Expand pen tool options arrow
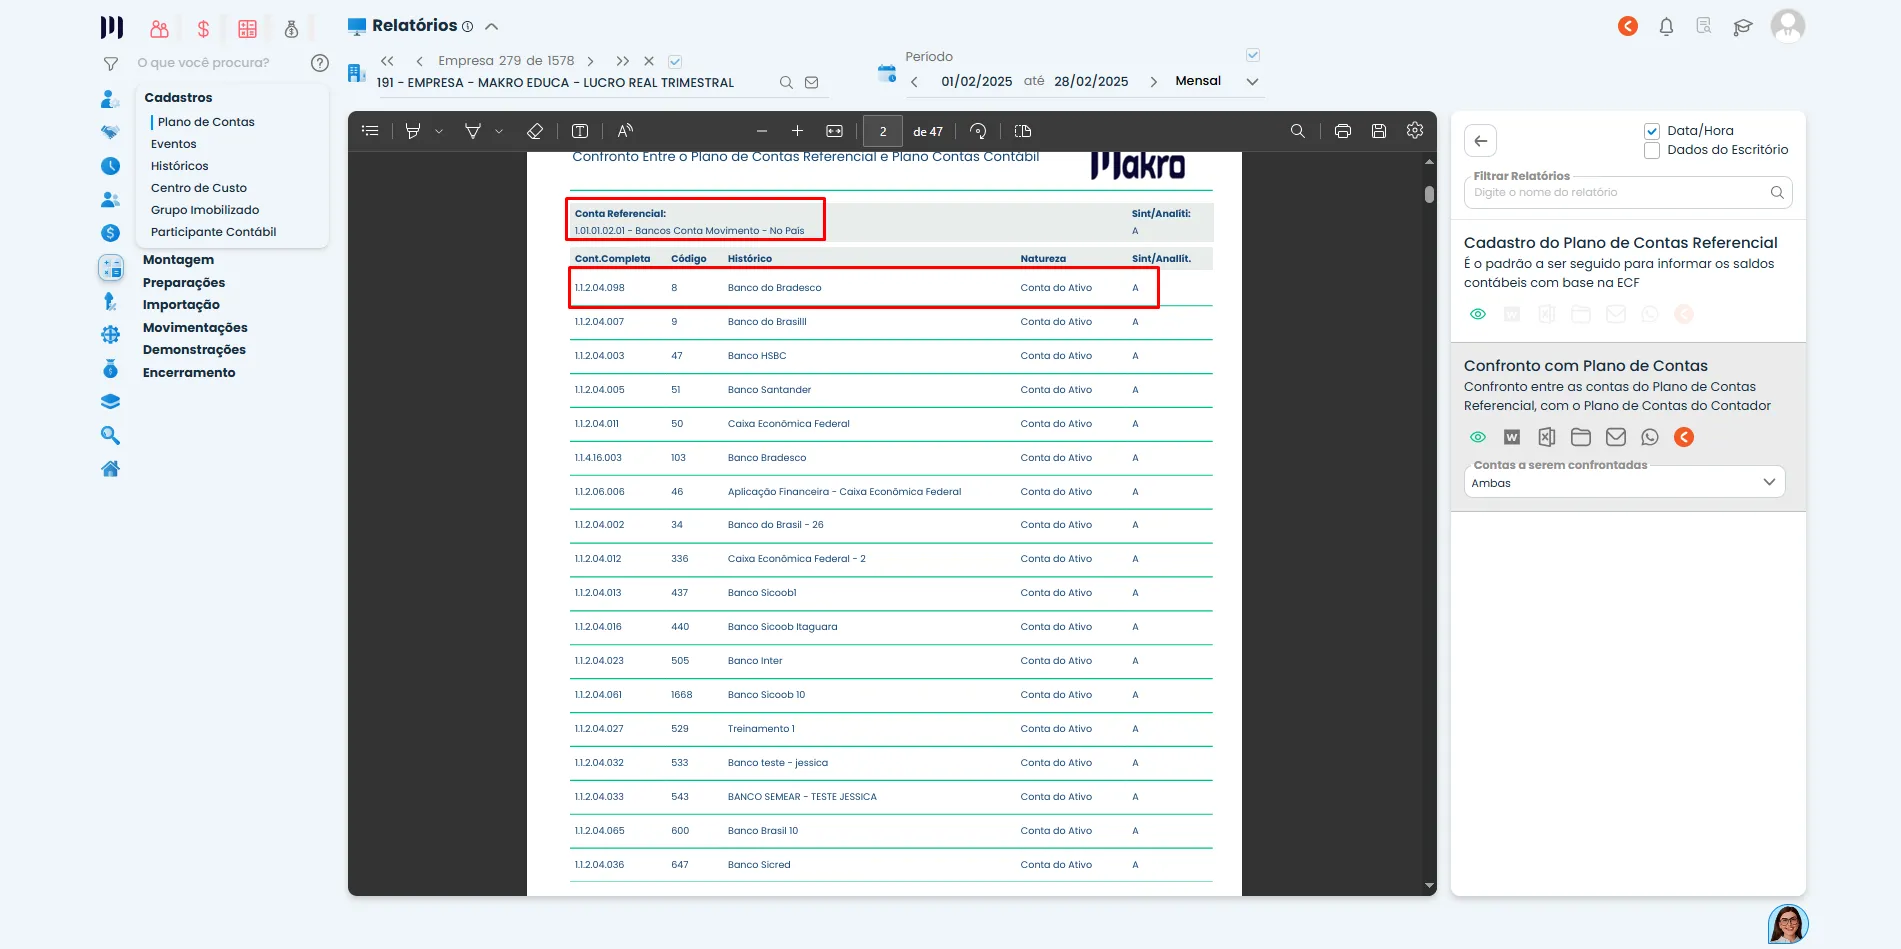This screenshot has width=1901, height=949. (499, 131)
